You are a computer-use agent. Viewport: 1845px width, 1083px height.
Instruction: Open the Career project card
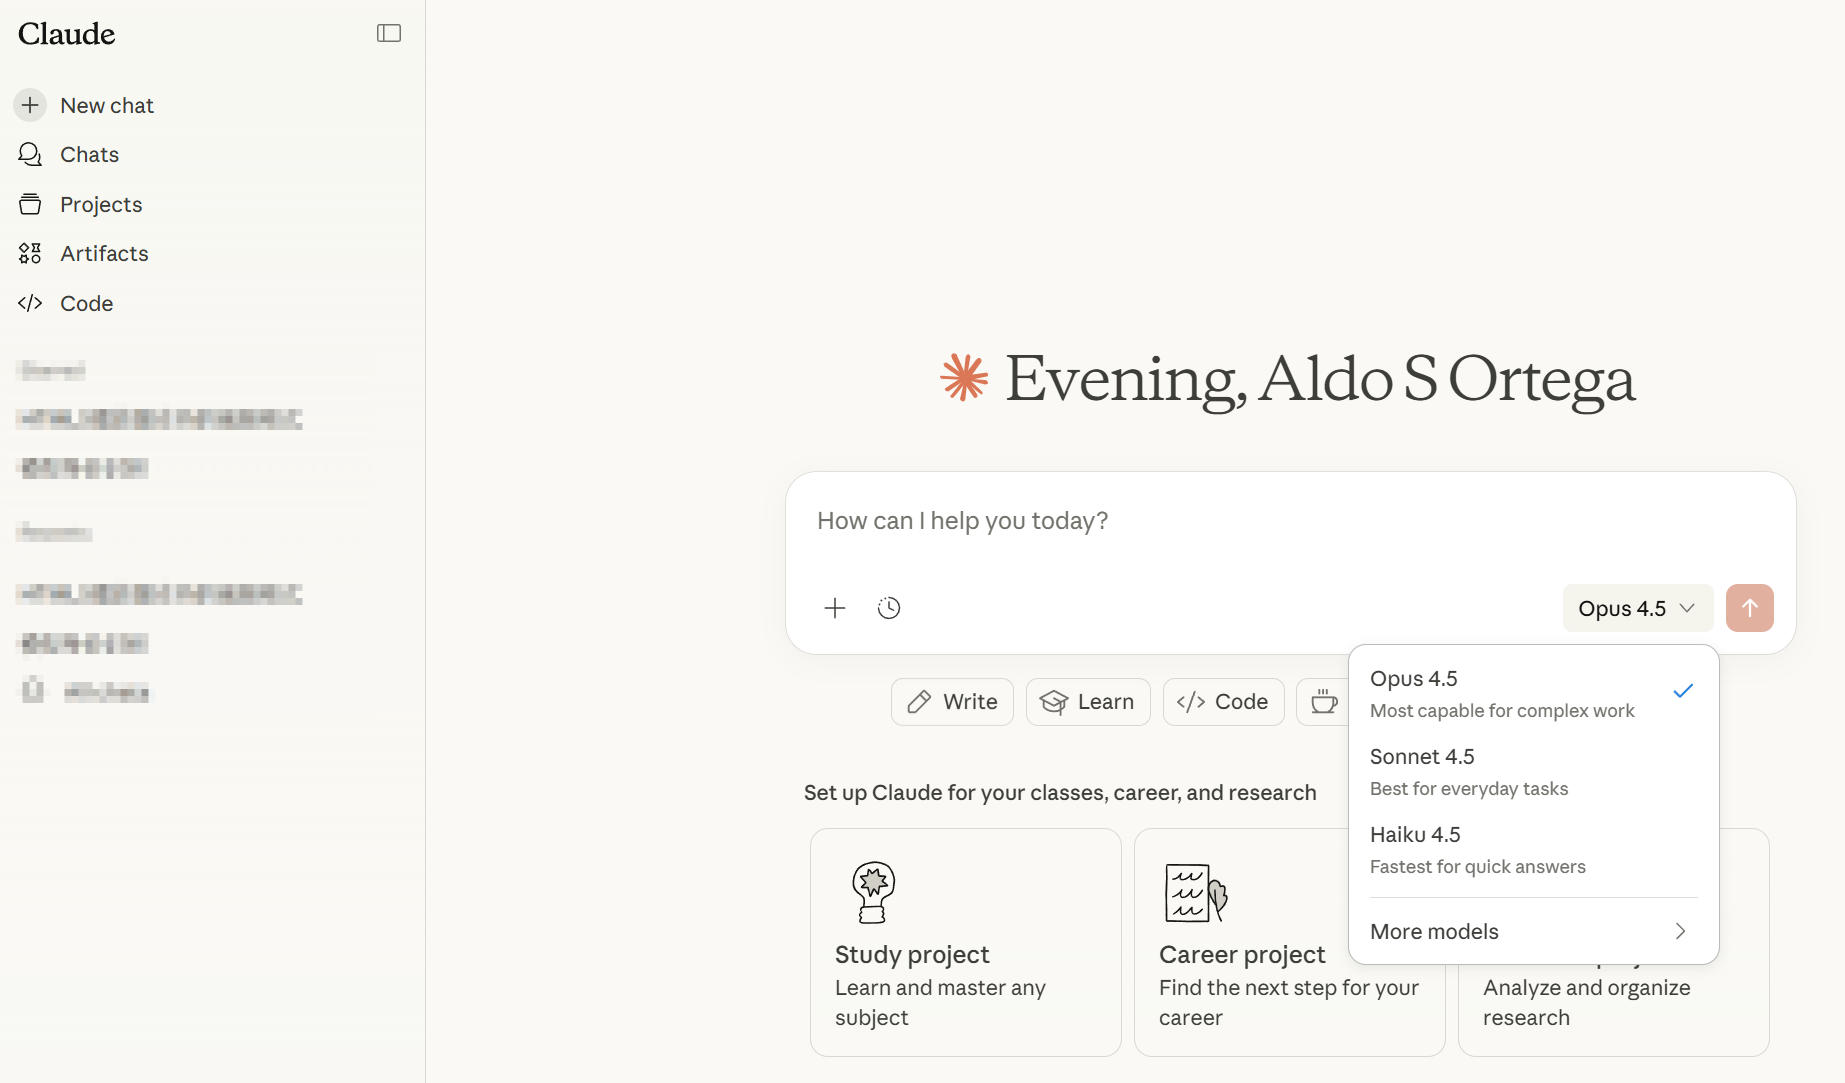point(1289,942)
